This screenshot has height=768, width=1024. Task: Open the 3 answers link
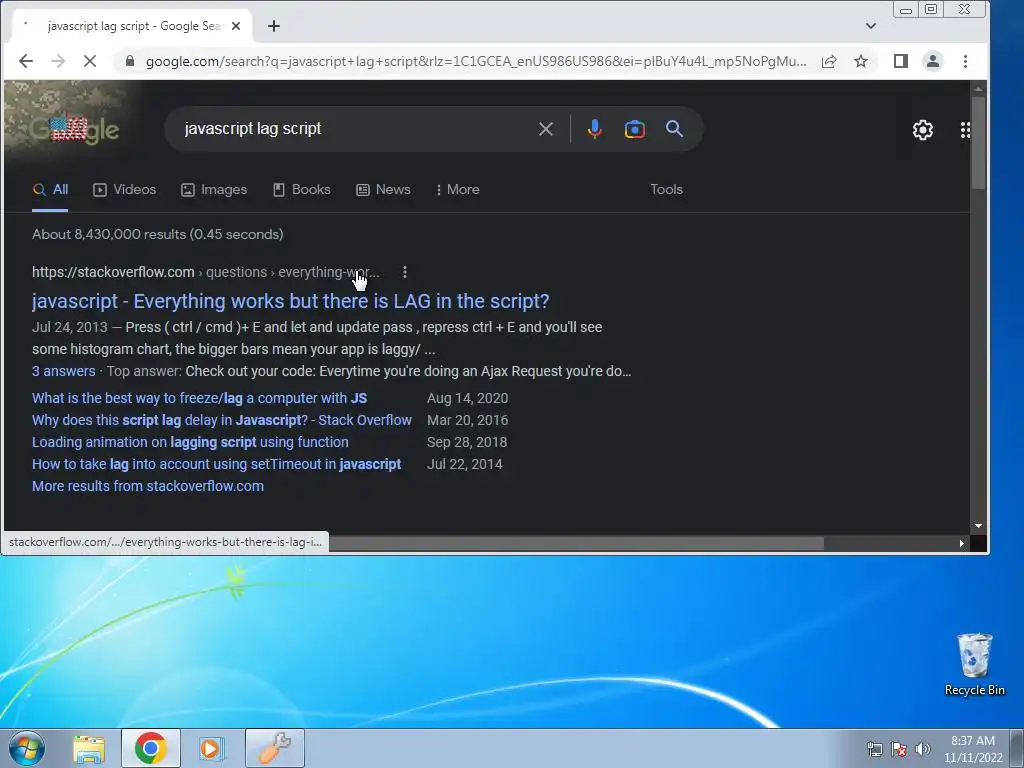click(x=63, y=371)
